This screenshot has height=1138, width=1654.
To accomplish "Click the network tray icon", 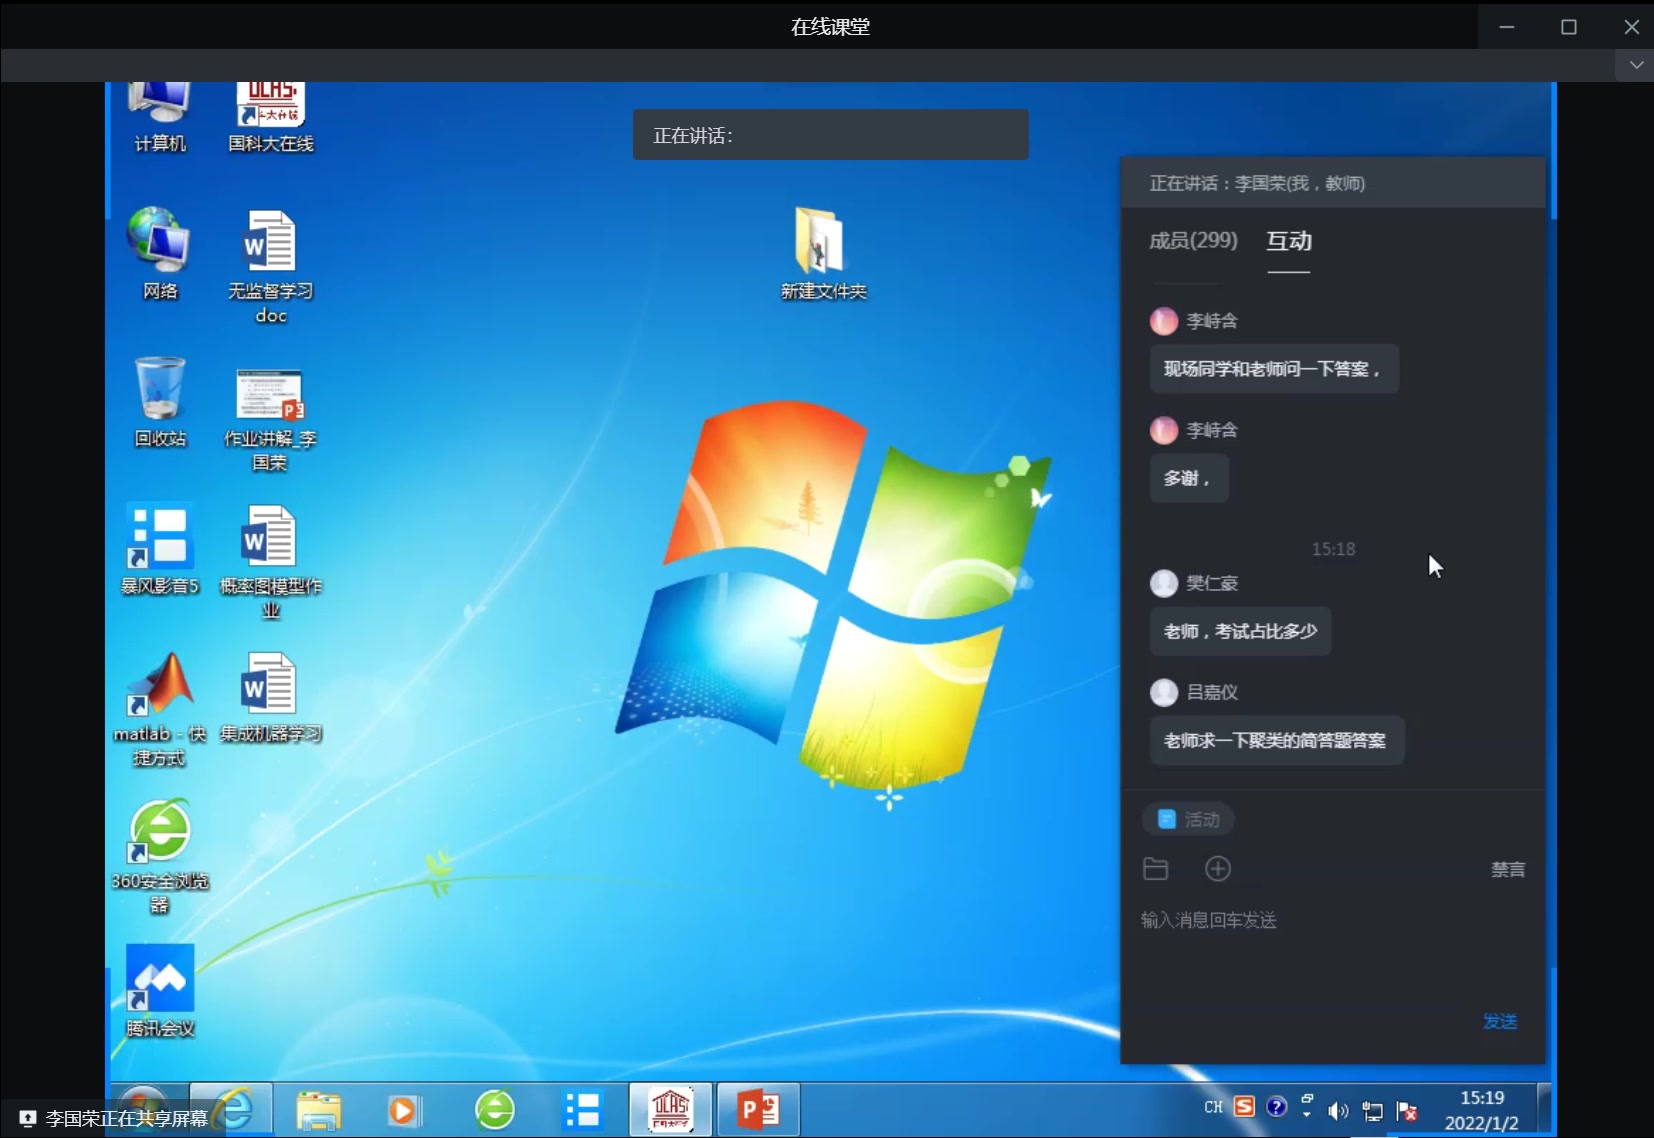I will [x=1373, y=1111].
